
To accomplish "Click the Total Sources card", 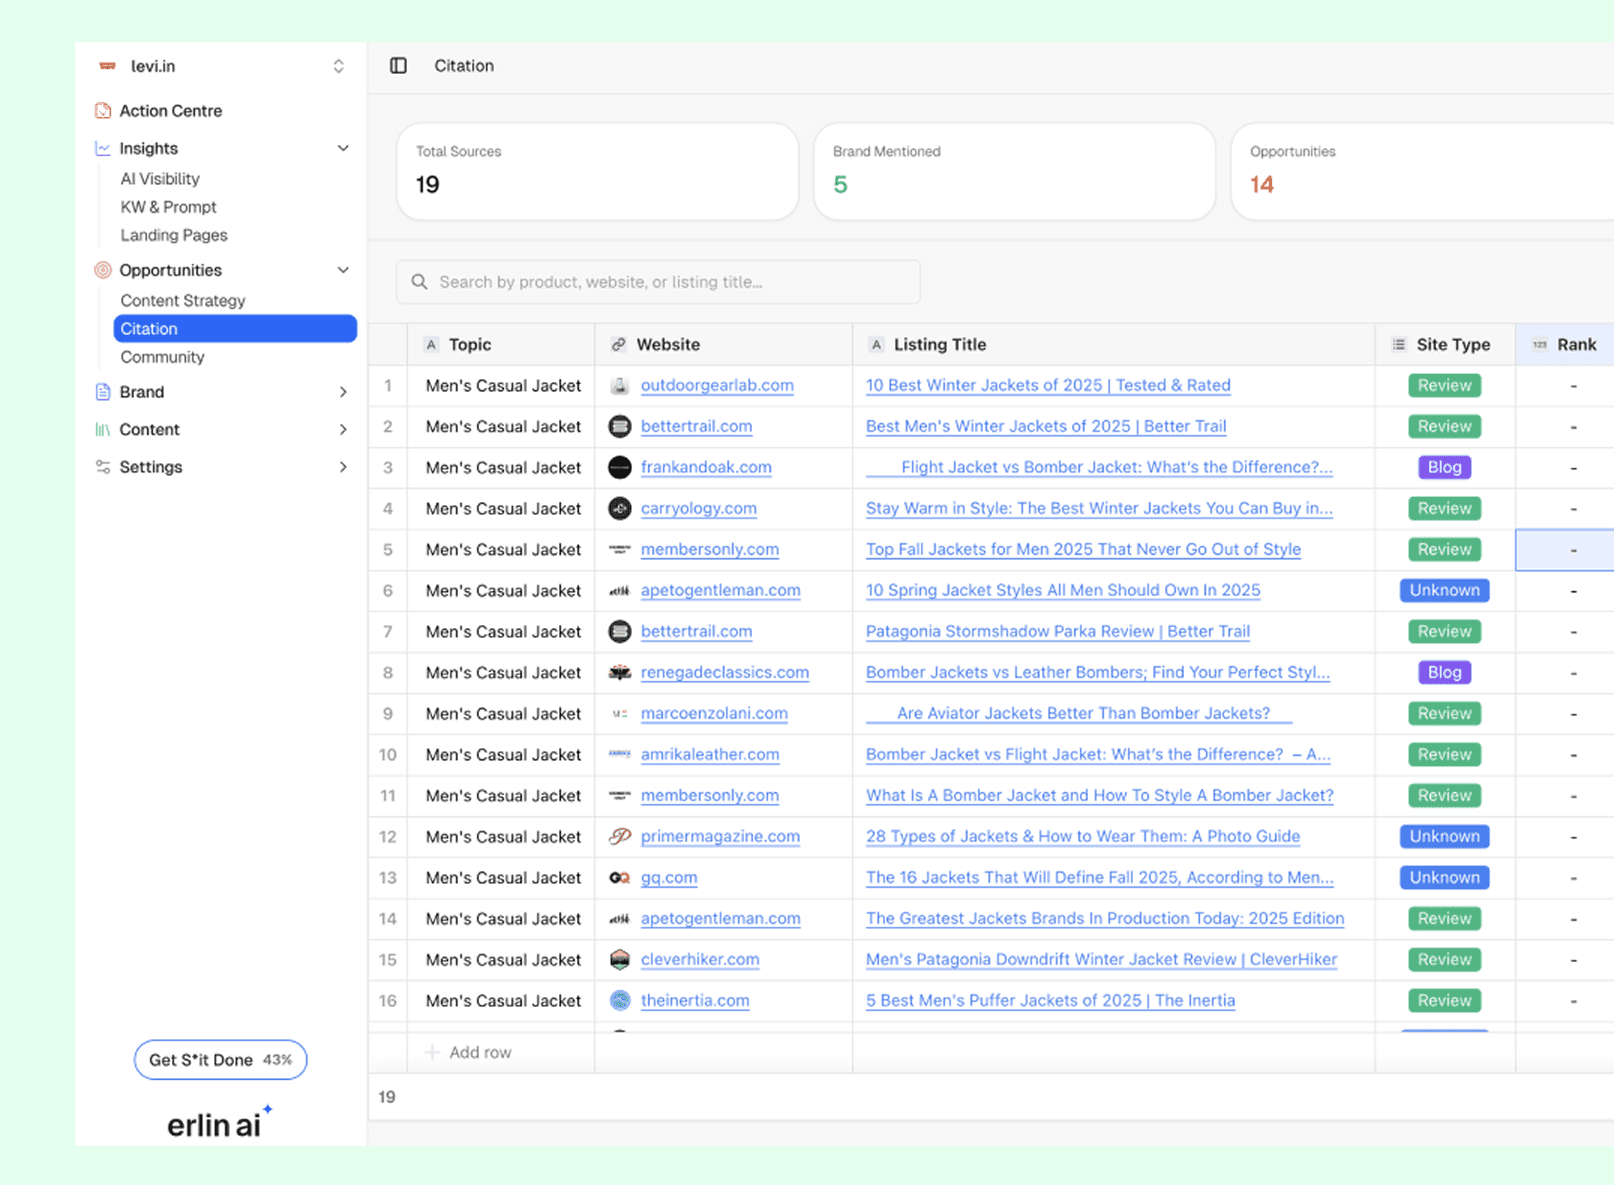I will (x=597, y=171).
